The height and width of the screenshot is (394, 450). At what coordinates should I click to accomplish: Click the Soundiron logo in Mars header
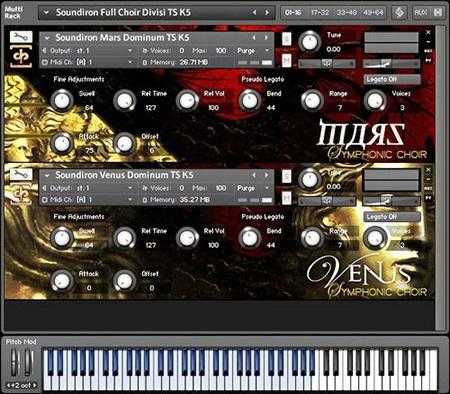(21, 56)
